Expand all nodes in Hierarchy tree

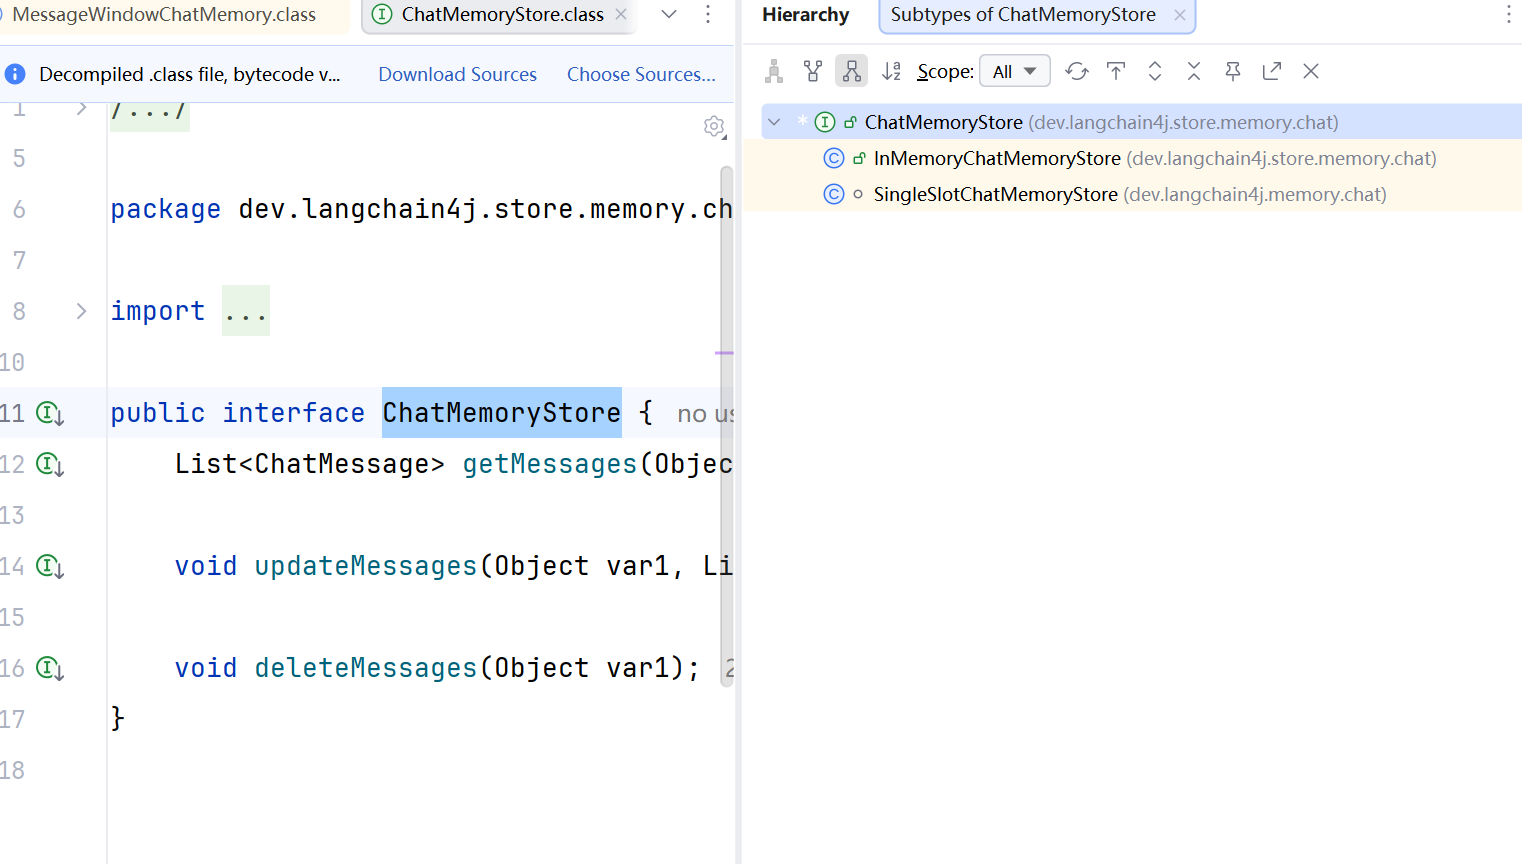1155,71
